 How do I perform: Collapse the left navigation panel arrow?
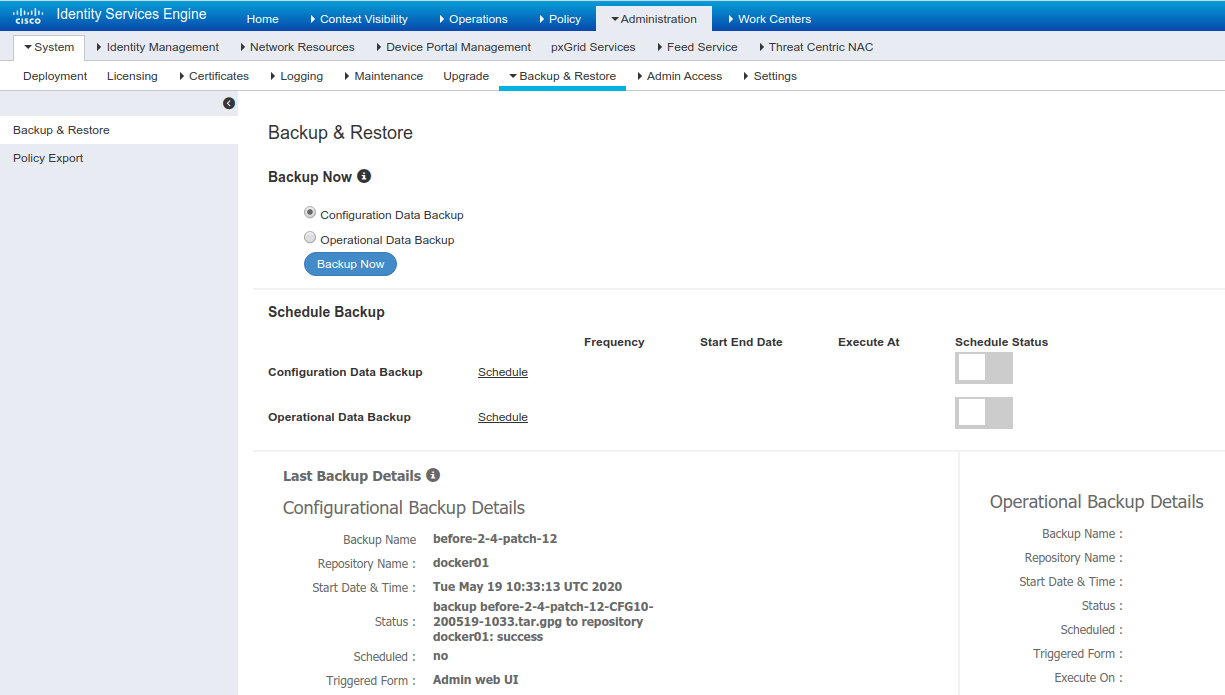pyautogui.click(x=229, y=103)
